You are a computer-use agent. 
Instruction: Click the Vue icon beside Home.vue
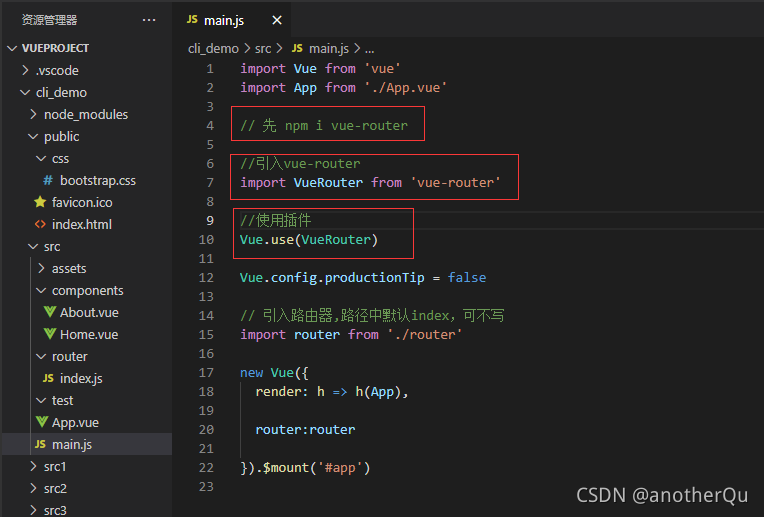[x=50, y=334]
